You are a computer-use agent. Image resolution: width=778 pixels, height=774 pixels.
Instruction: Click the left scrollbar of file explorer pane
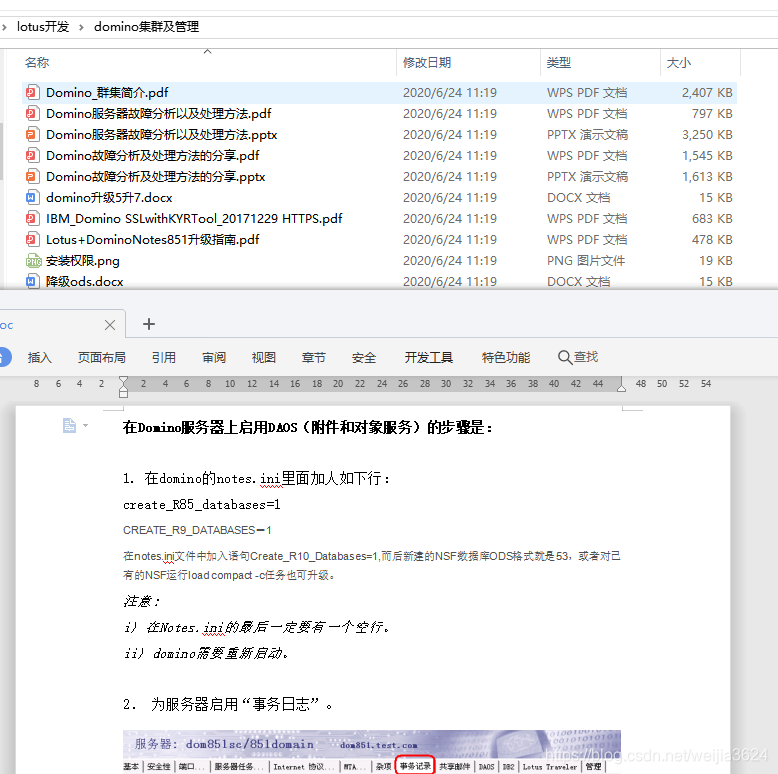click(1, 151)
